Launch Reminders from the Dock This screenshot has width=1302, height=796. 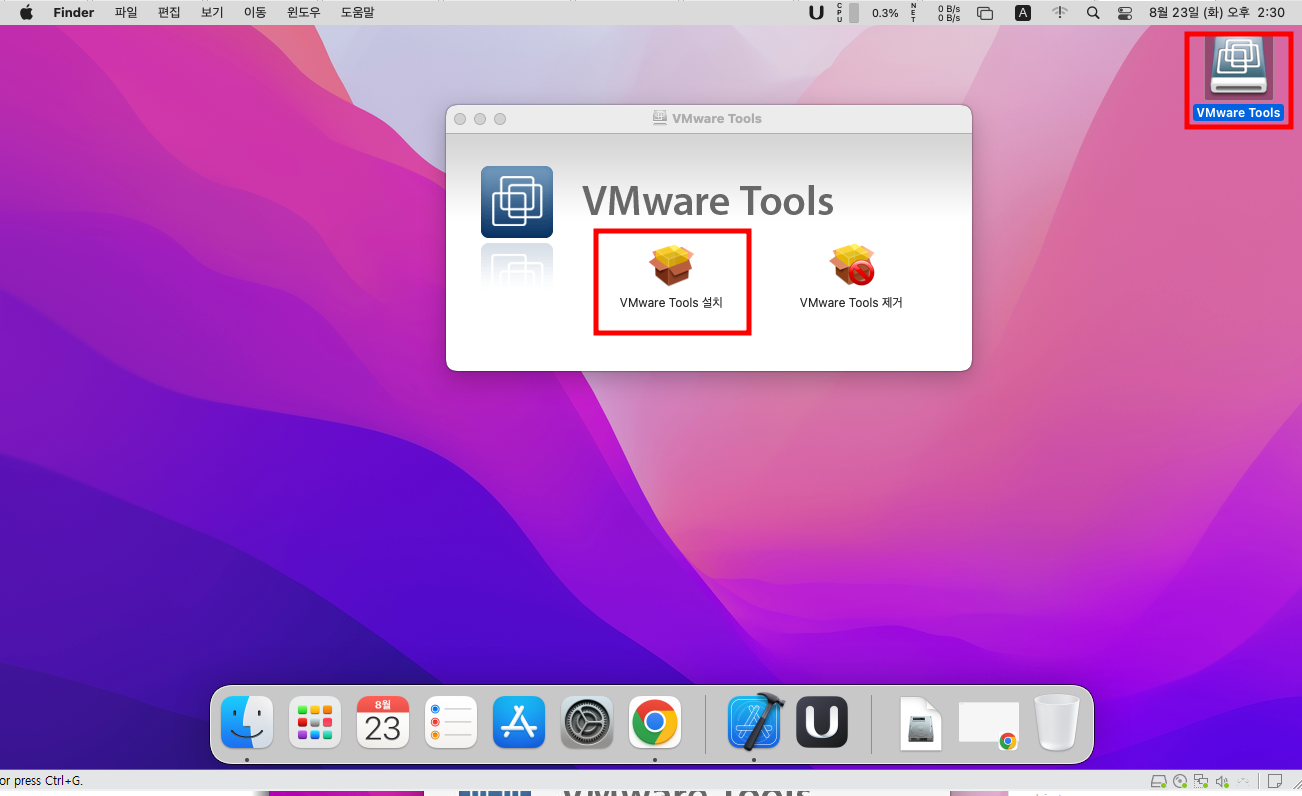coord(451,722)
